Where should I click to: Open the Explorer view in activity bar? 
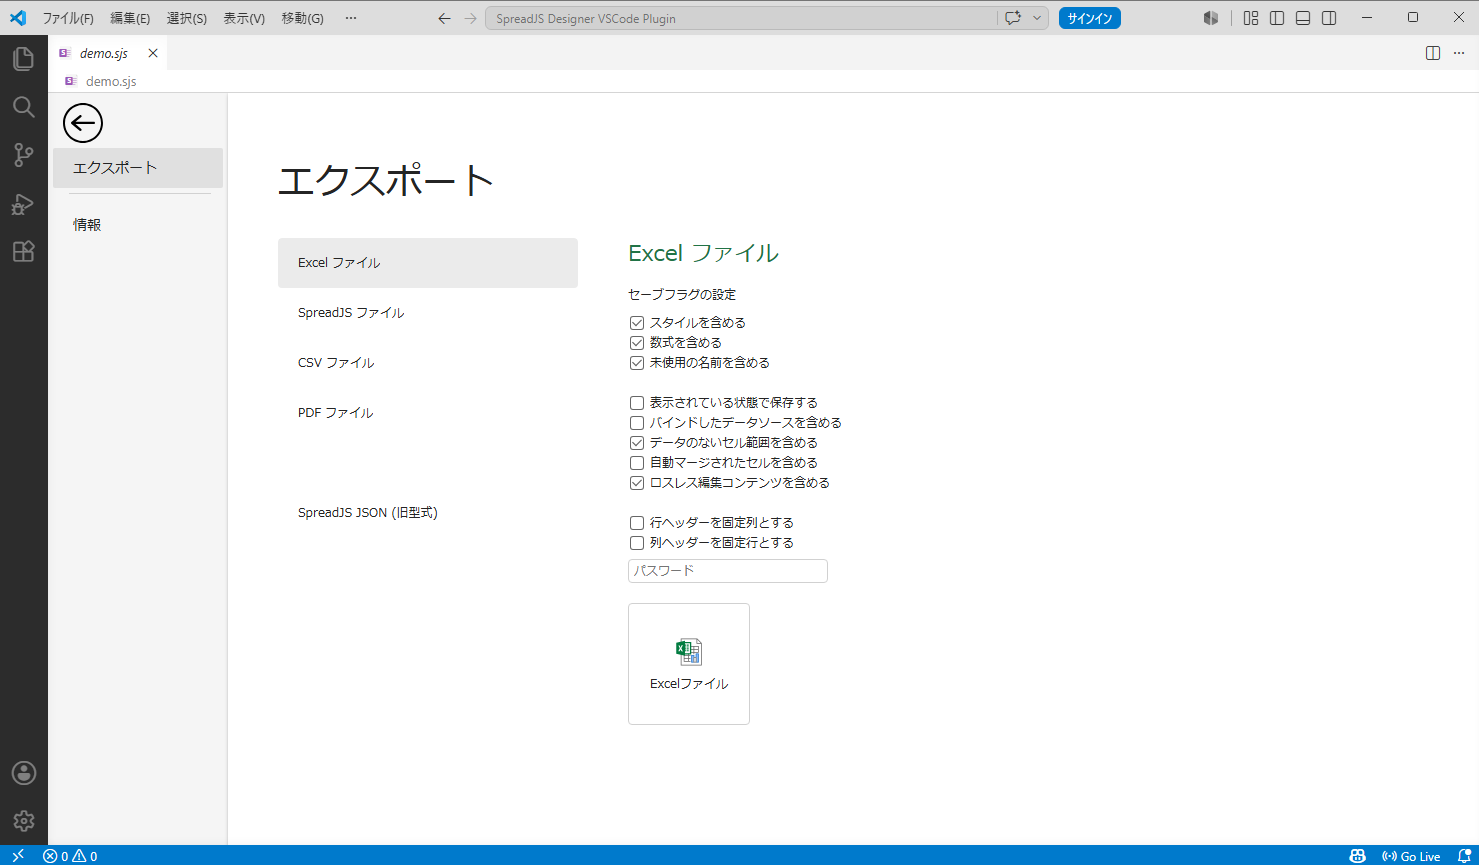(x=24, y=59)
